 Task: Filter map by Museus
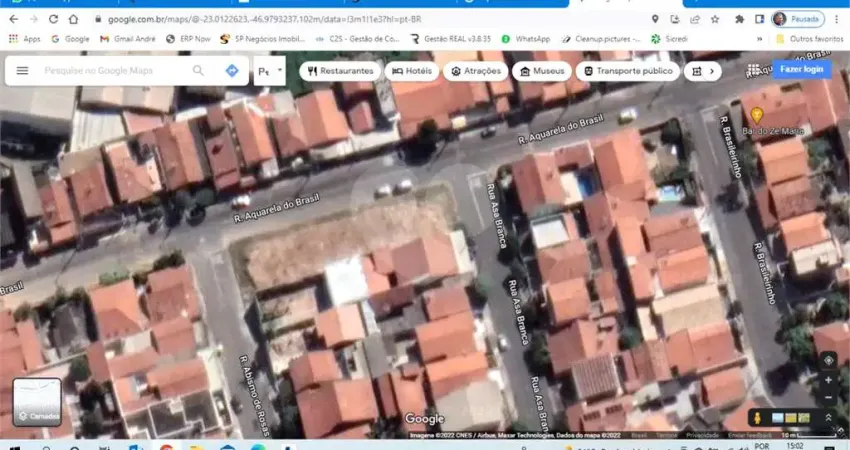[x=542, y=71]
